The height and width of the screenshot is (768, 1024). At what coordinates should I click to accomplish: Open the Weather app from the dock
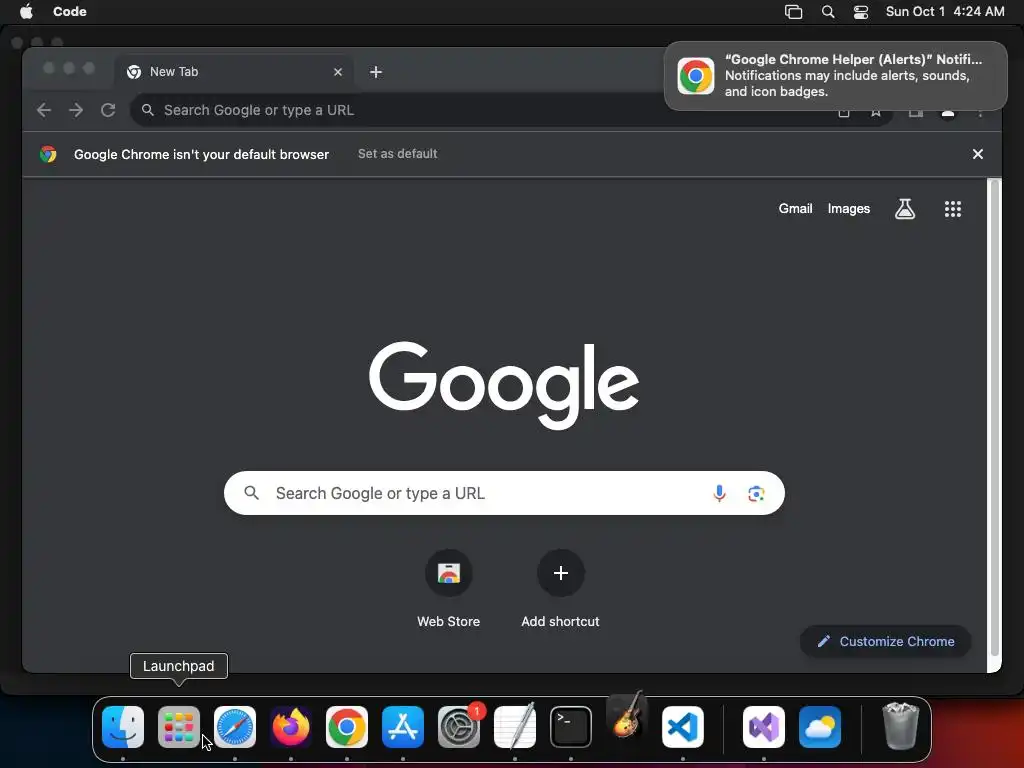[820, 727]
